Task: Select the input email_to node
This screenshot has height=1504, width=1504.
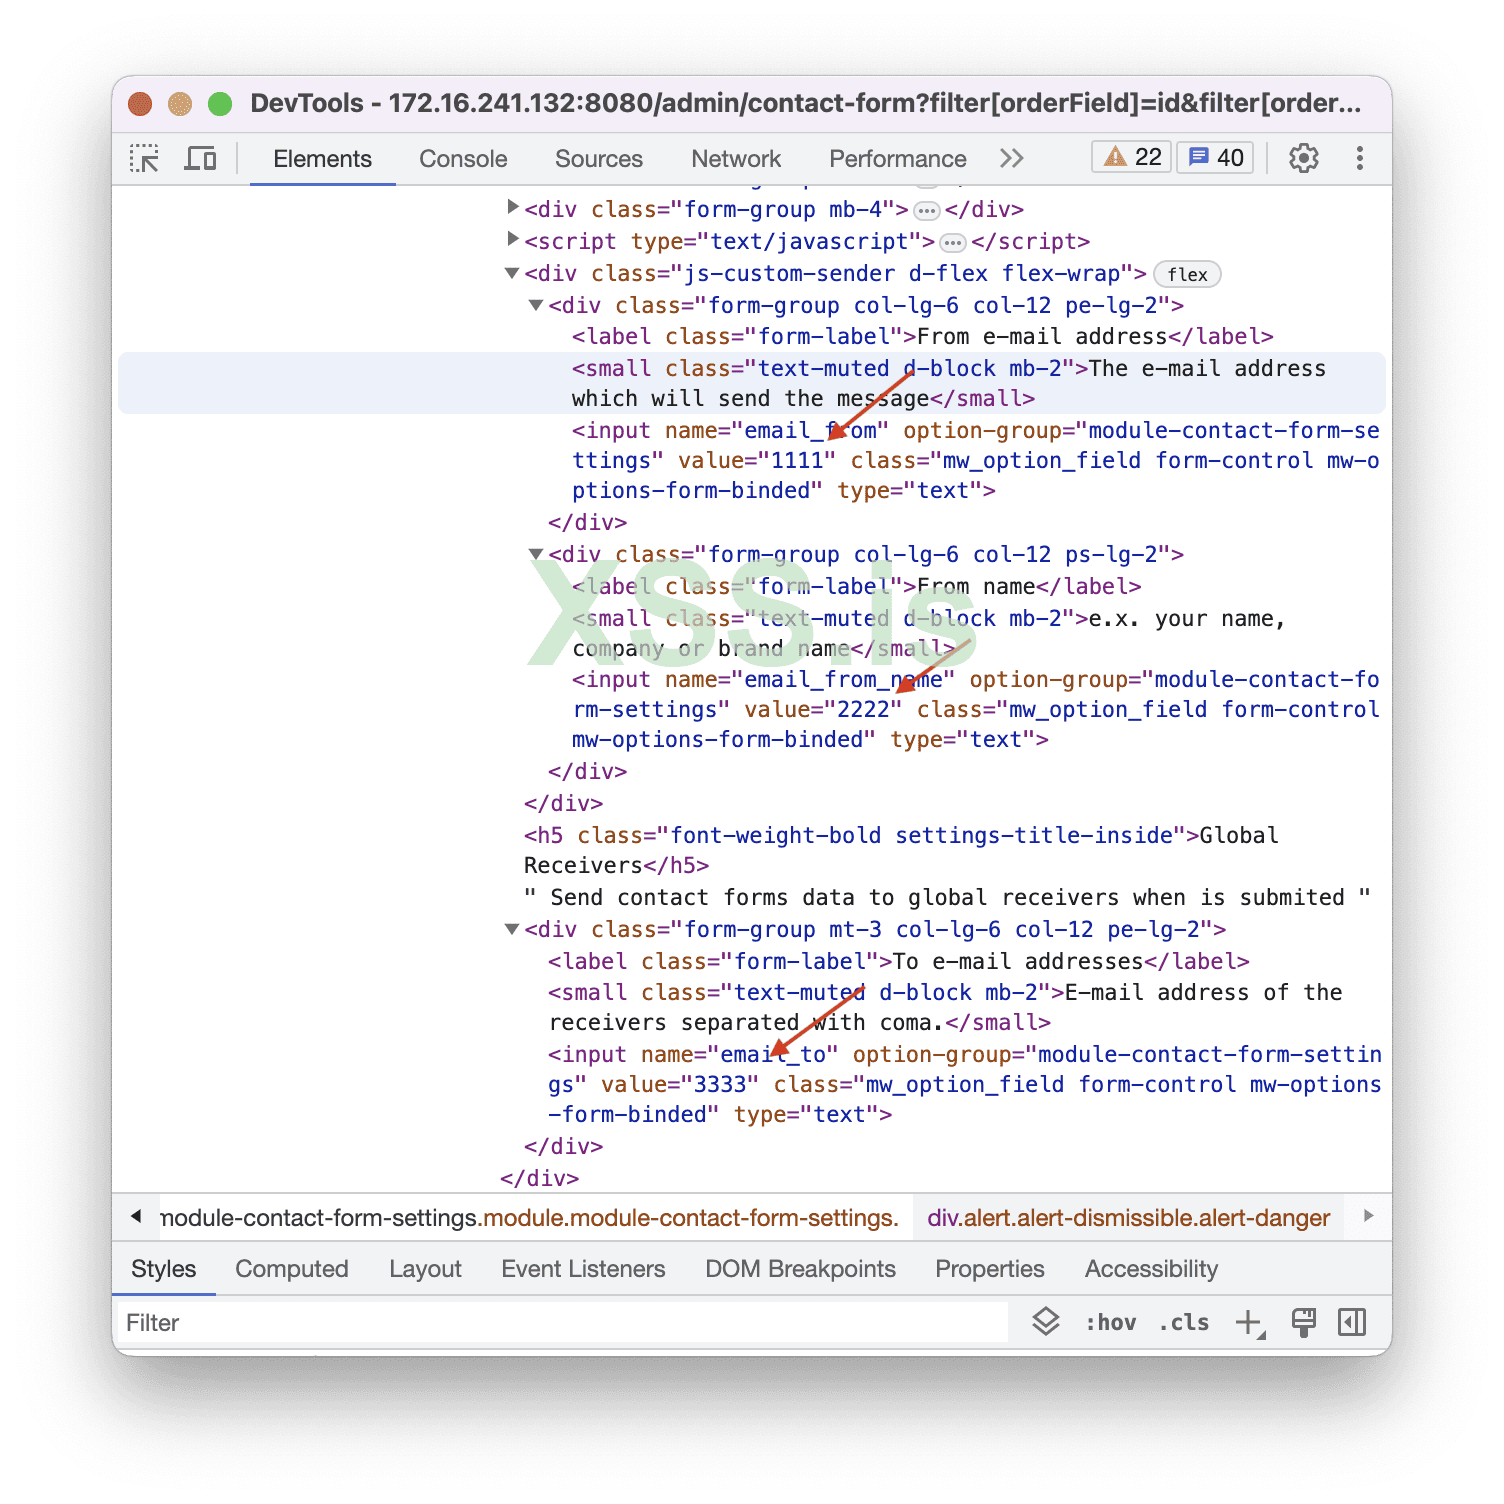Action: pos(965,1084)
